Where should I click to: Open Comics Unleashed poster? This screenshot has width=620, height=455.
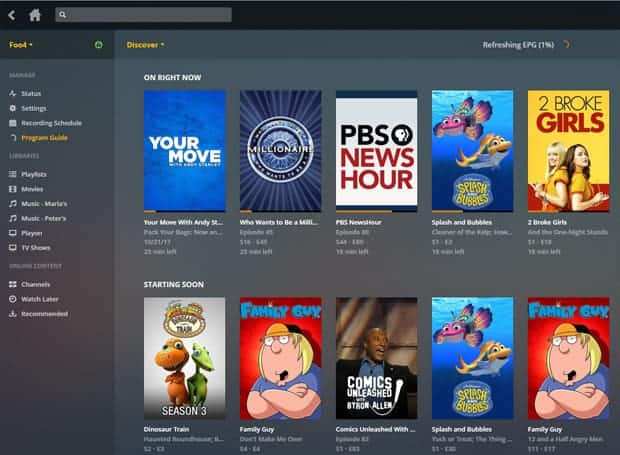click(376, 358)
